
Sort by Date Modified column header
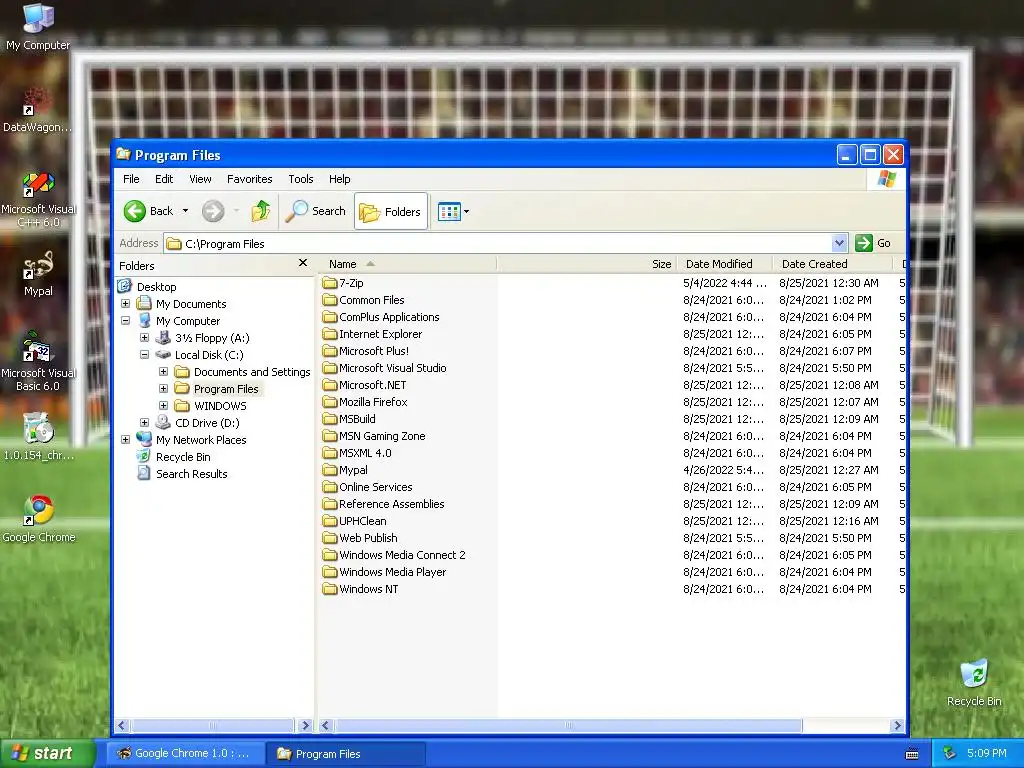point(724,264)
